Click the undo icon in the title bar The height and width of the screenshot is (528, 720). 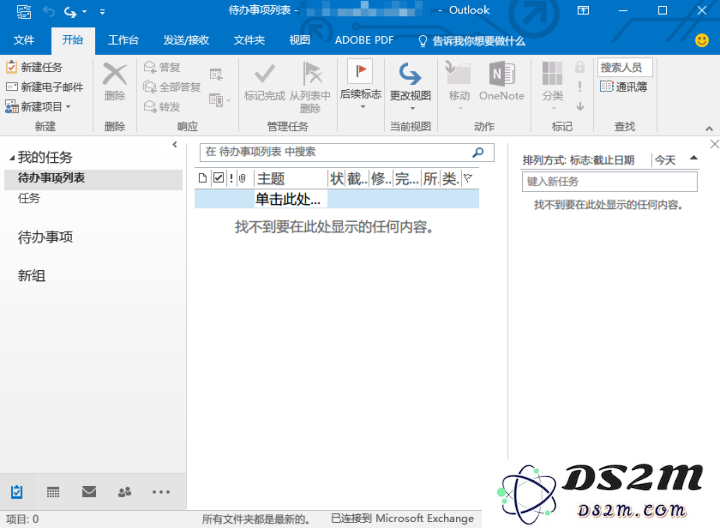click(48, 11)
